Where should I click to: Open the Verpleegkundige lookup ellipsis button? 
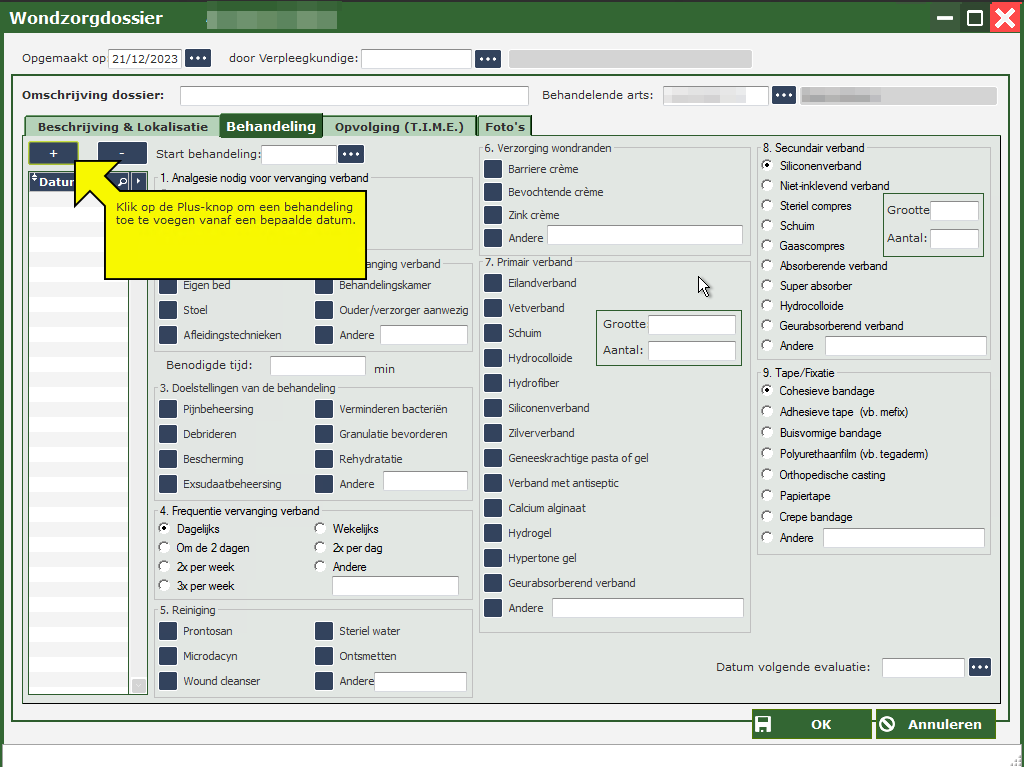487,59
